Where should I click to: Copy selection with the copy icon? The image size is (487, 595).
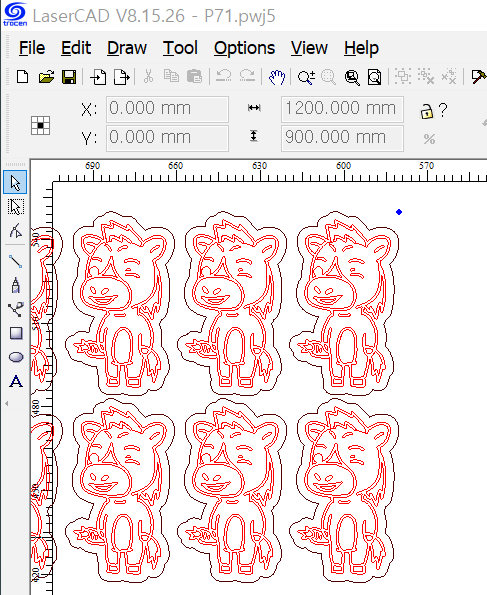pyautogui.click(x=171, y=76)
